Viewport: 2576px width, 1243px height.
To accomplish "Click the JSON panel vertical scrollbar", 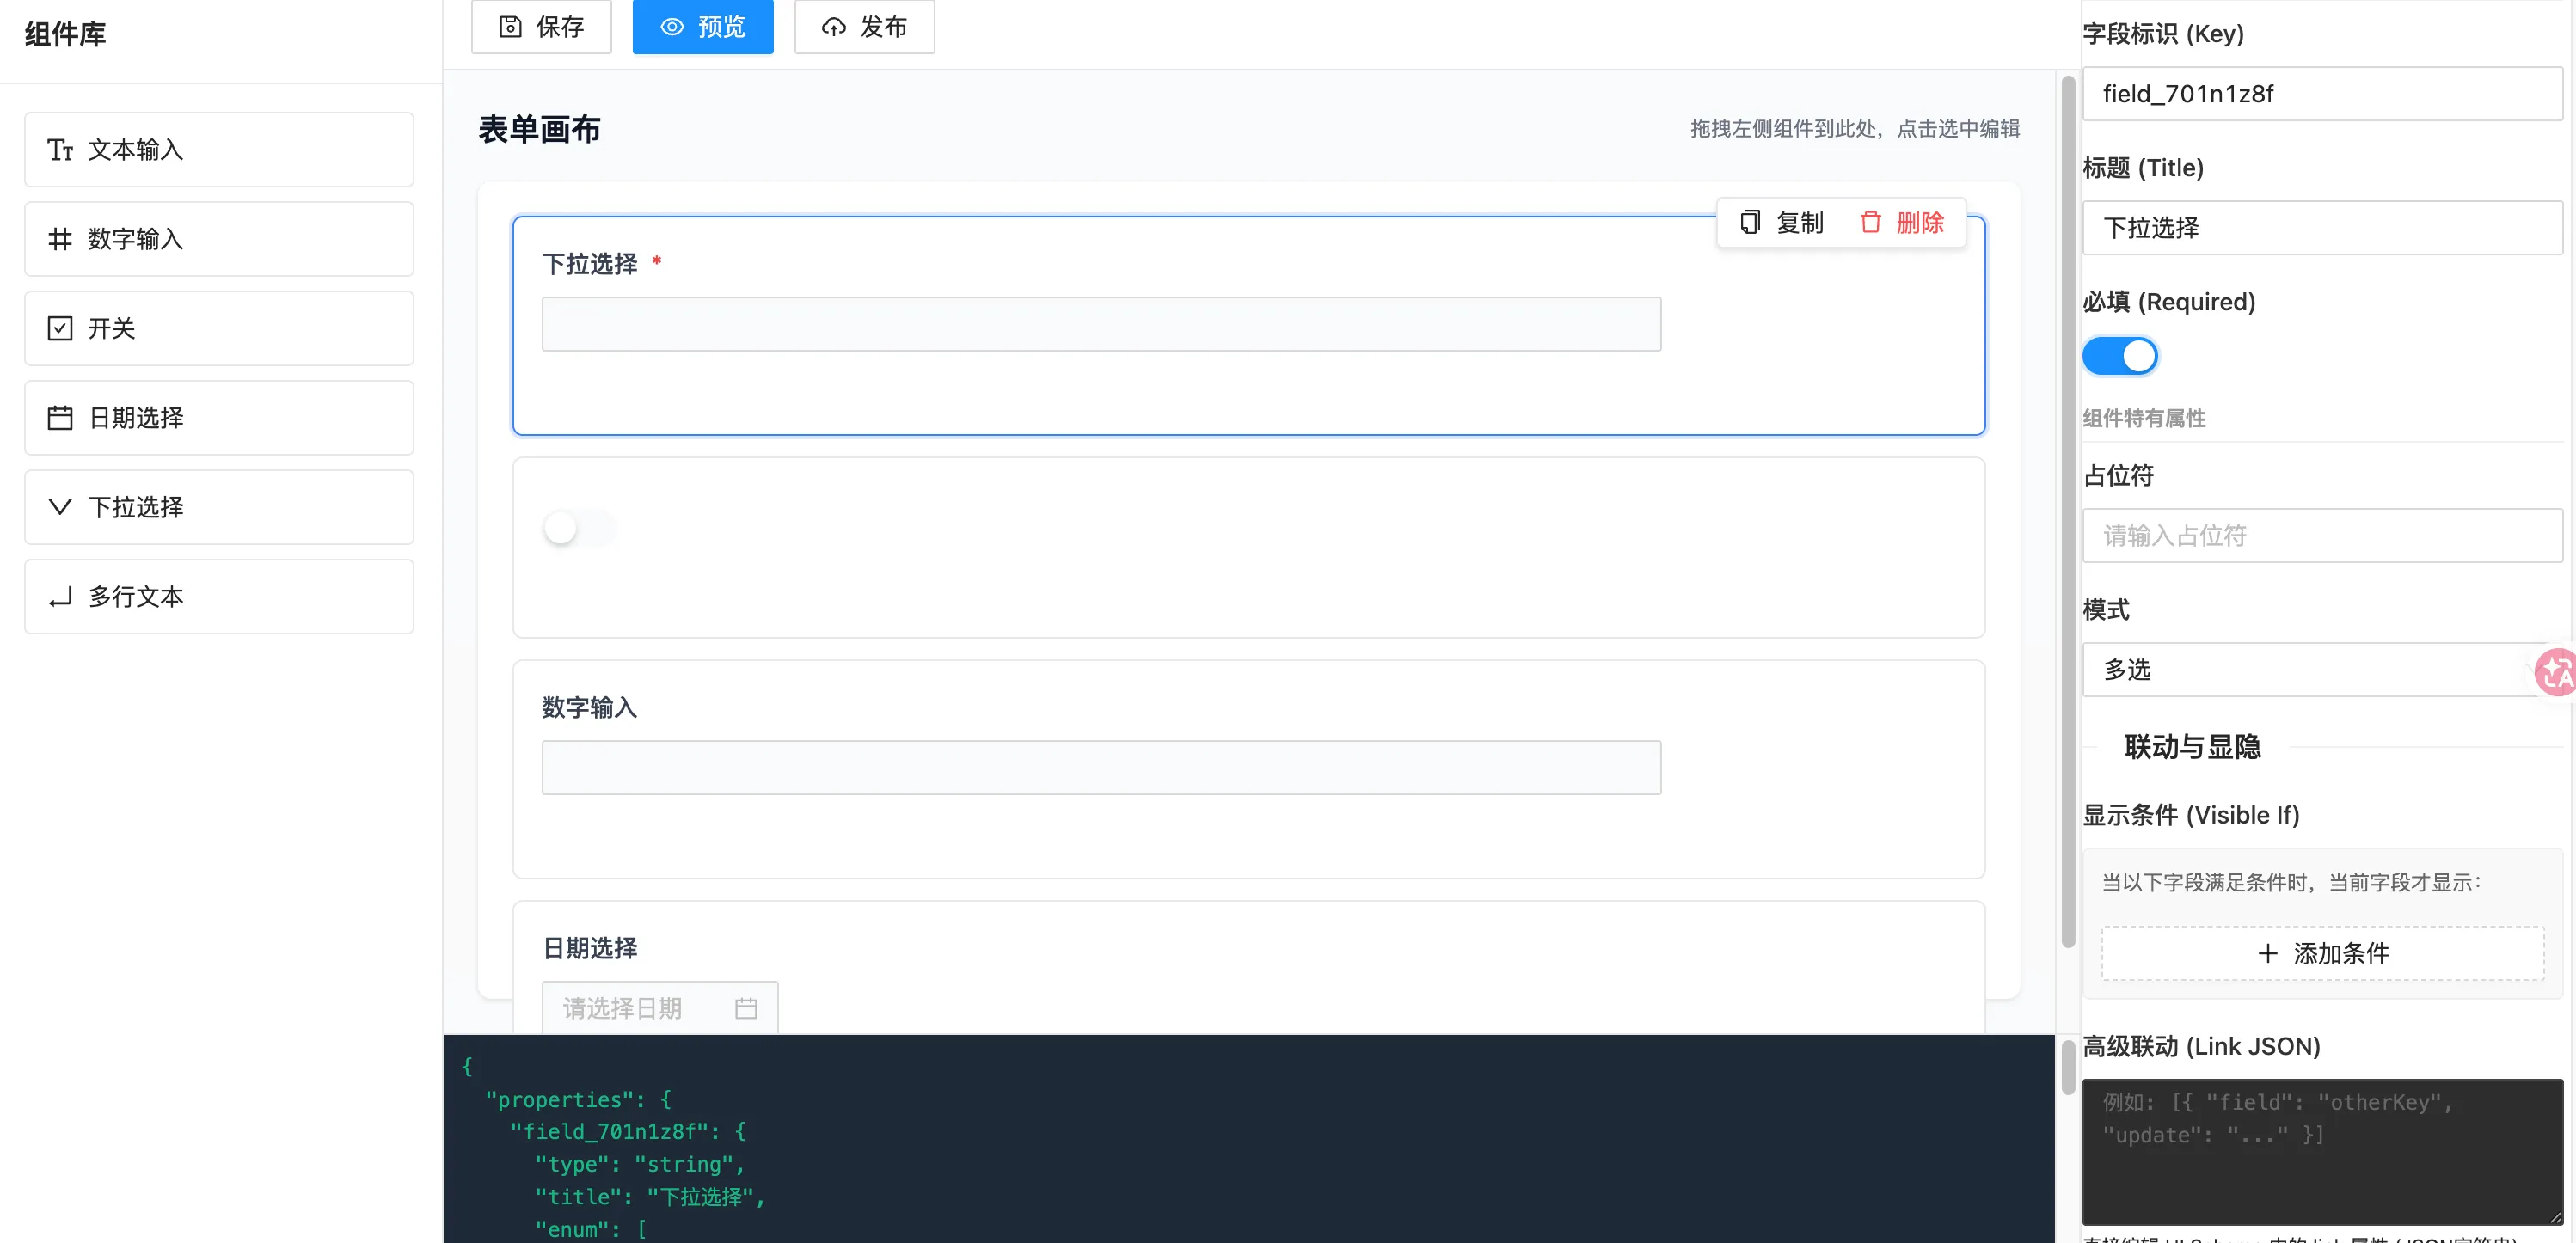I will pyautogui.click(x=2068, y=1068).
